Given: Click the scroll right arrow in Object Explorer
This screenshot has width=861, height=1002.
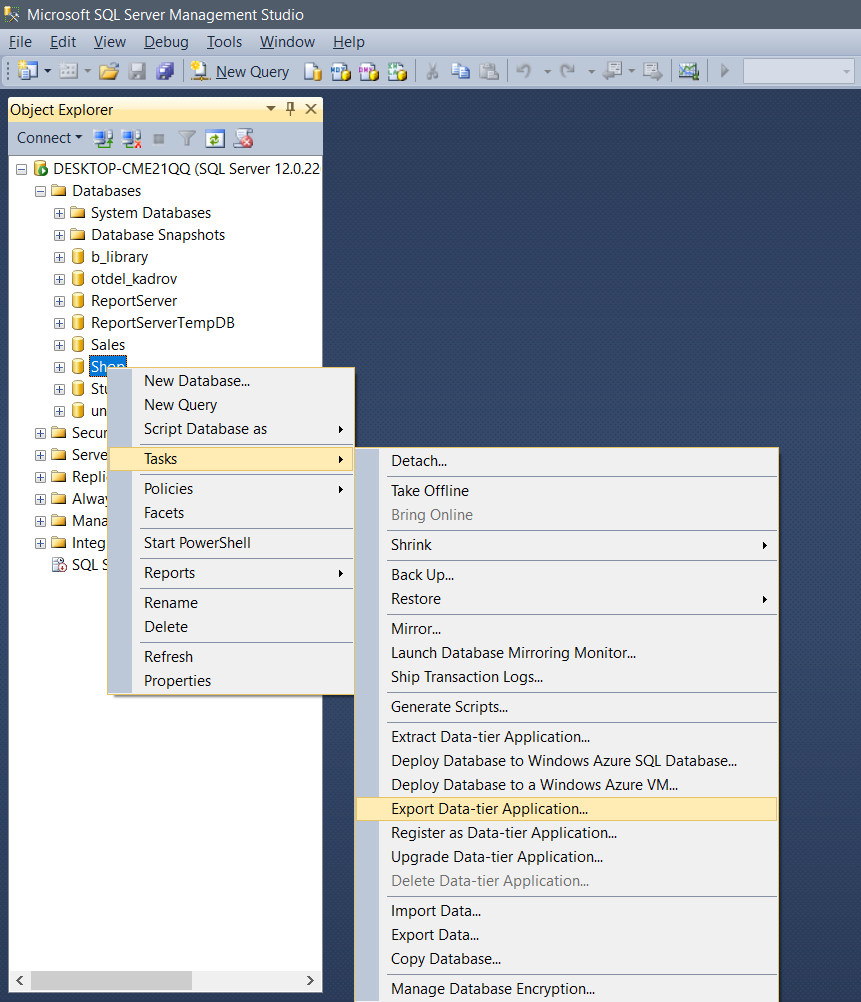Looking at the screenshot, I should (x=310, y=980).
